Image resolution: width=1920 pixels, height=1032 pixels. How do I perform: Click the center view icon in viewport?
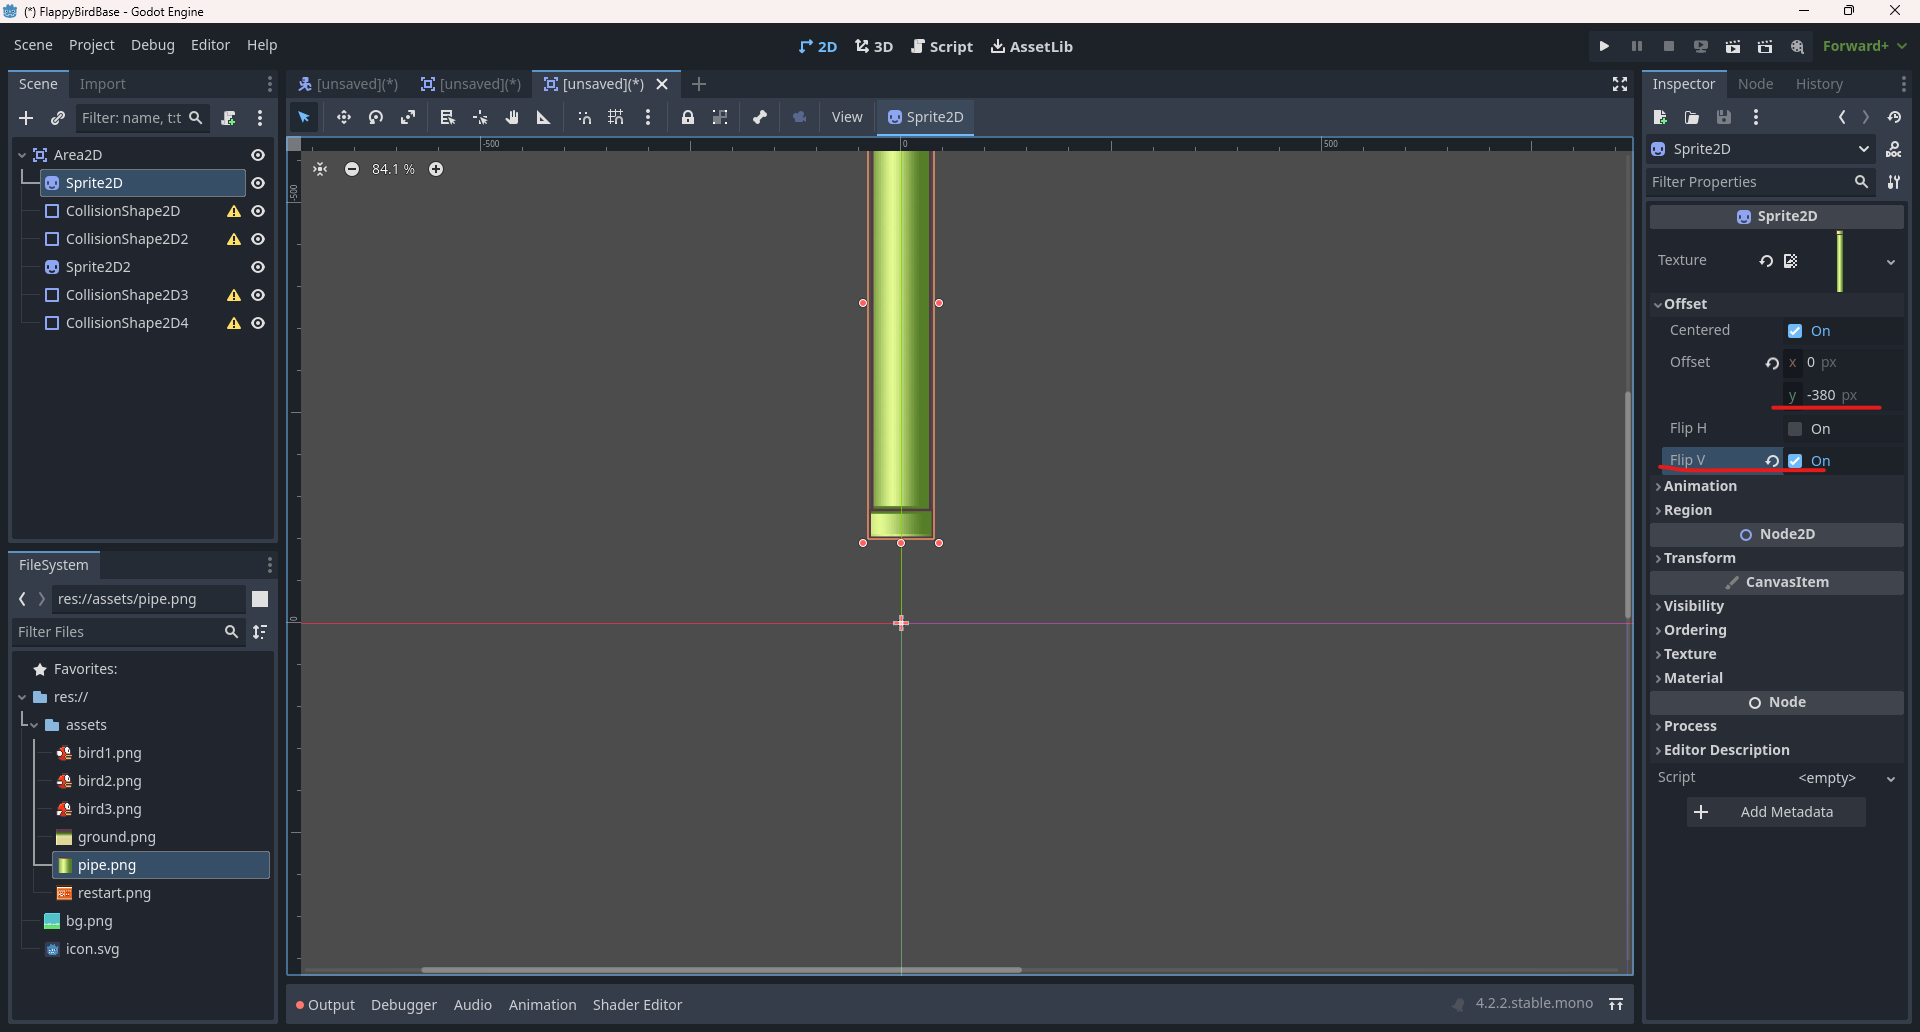(320, 169)
